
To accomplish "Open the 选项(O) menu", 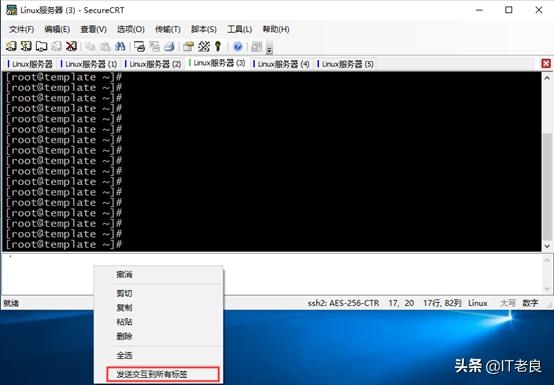I will [130, 29].
